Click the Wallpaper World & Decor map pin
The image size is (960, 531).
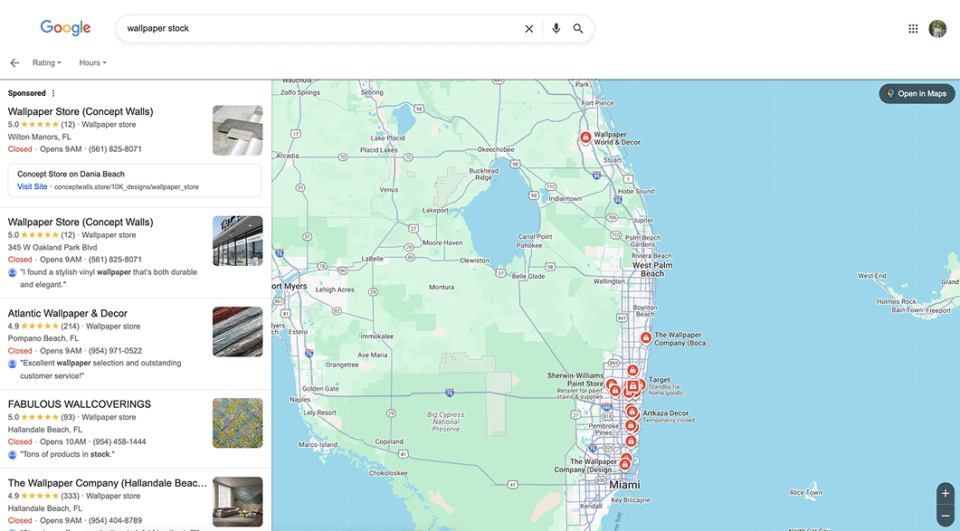[x=586, y=138]
